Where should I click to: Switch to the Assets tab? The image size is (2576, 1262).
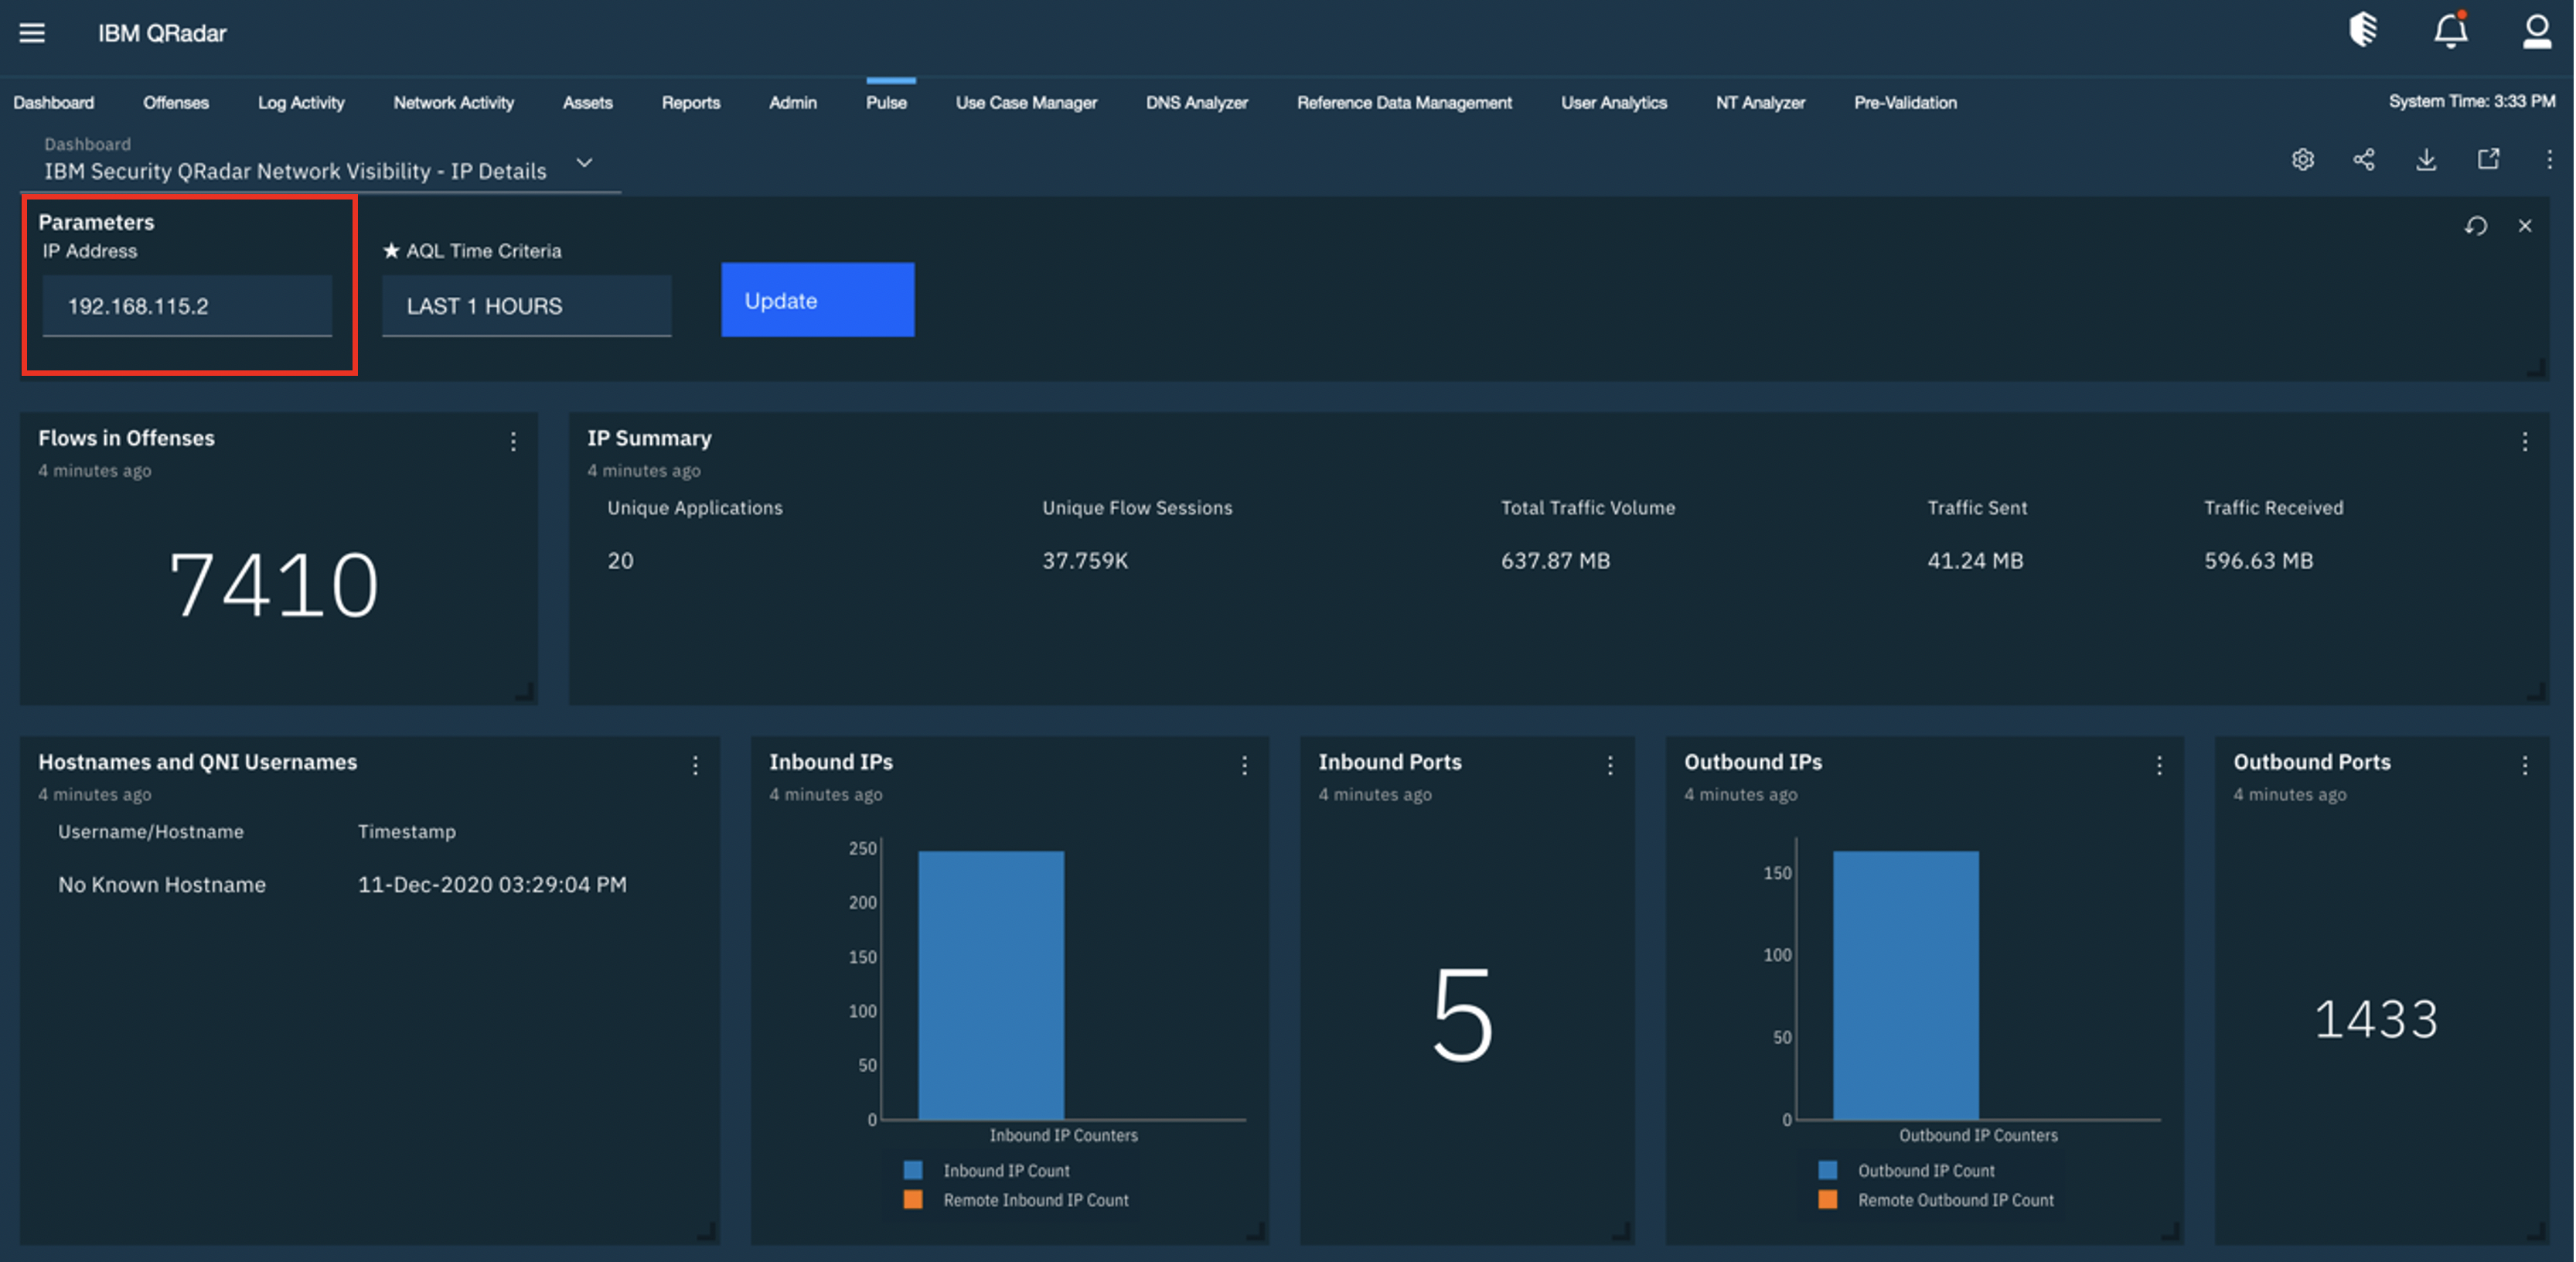coord(588,102)
